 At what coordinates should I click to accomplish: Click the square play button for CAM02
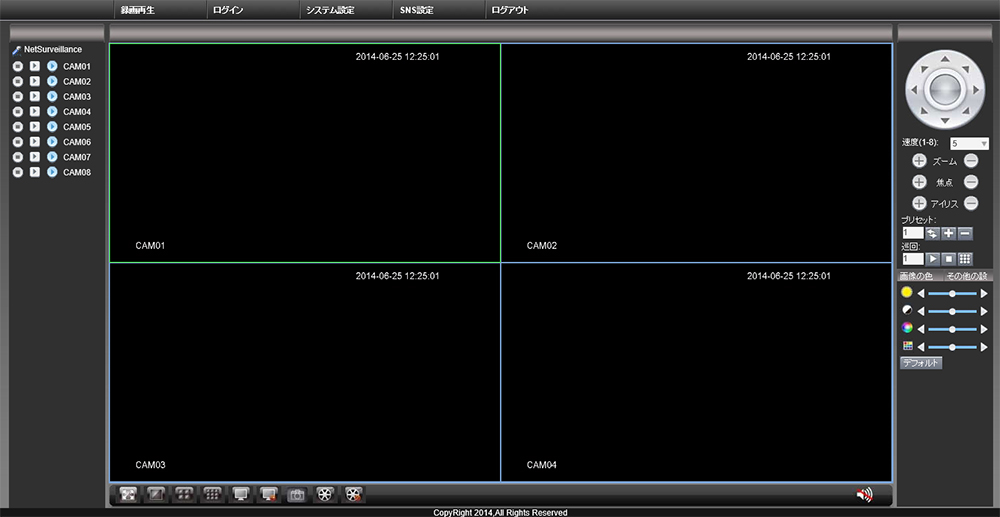click(x=35, y=81)
